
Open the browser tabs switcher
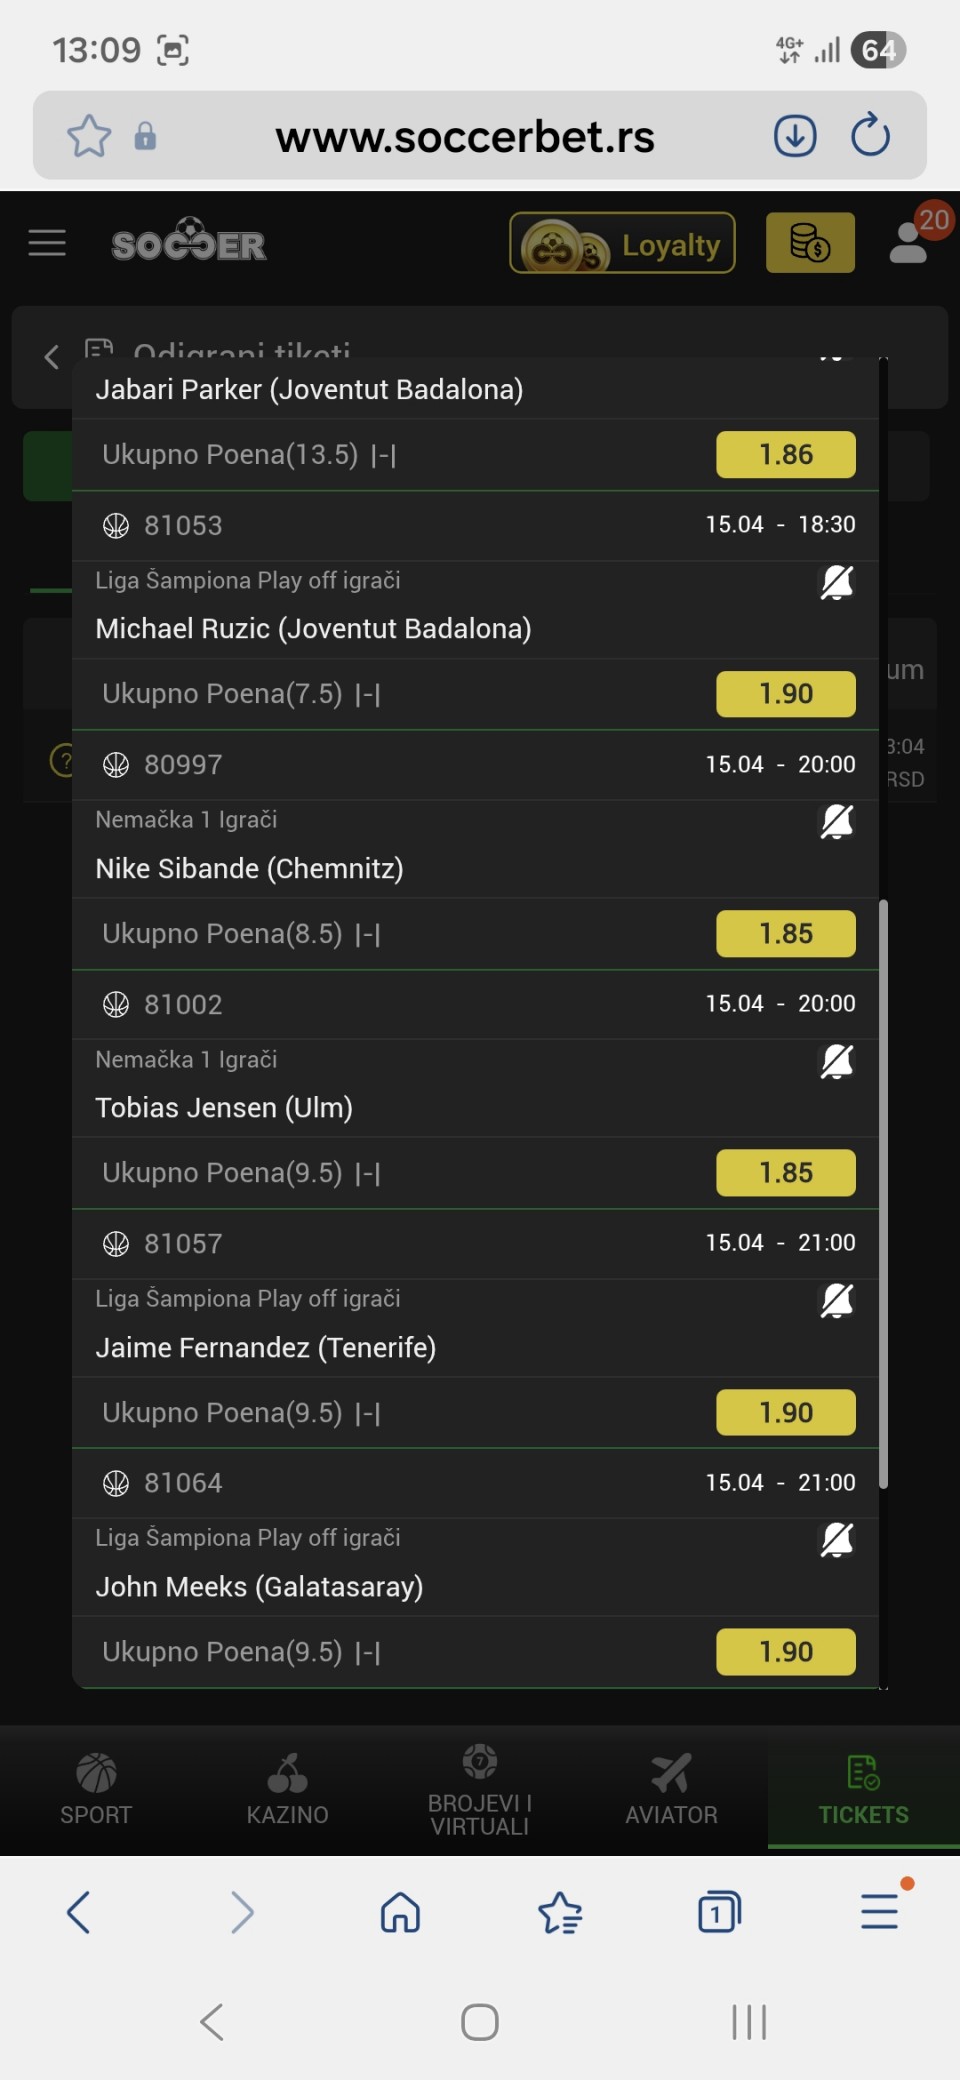[x=718, y=1912]
